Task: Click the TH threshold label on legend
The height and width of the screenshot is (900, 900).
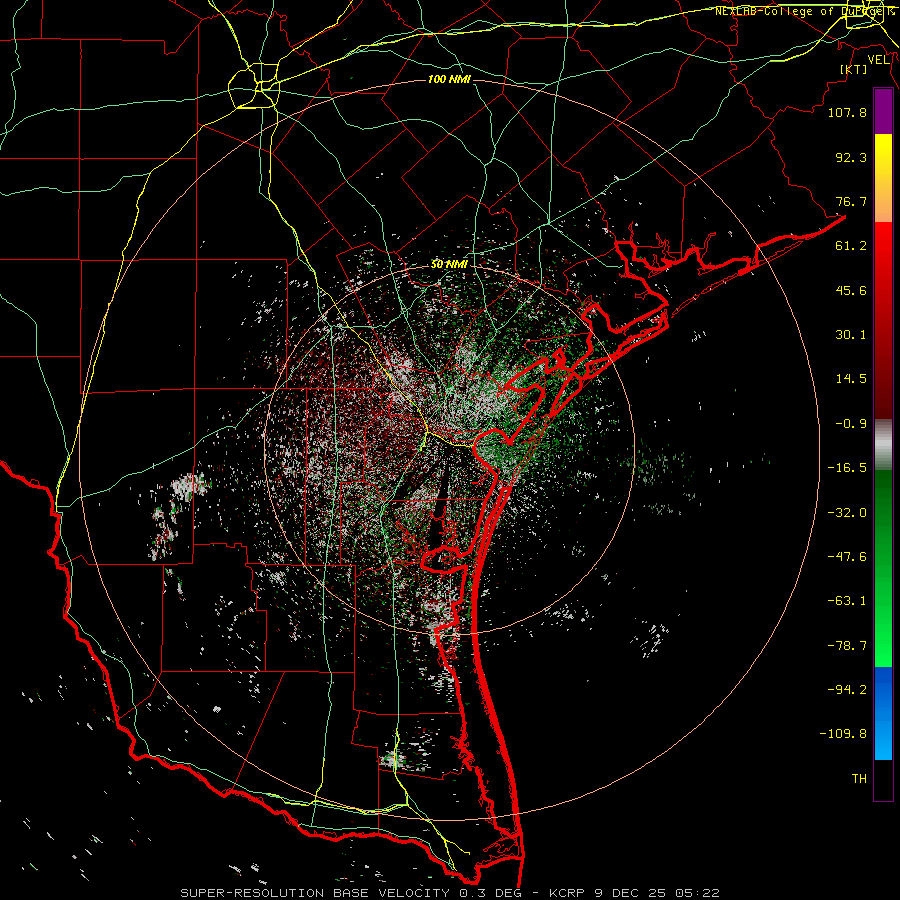Action: tap(859, 779)
